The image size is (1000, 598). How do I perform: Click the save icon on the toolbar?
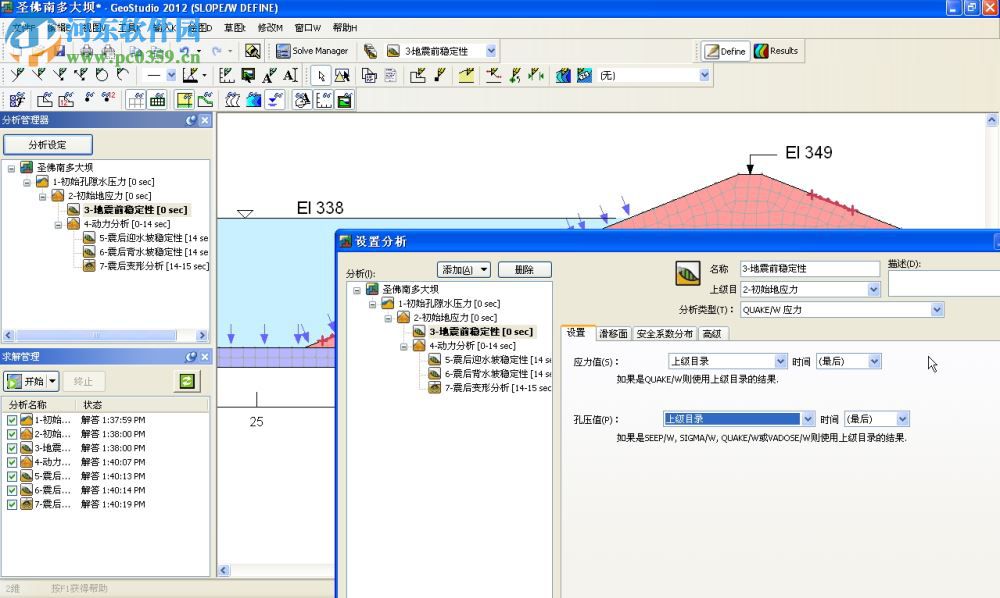[x=61, y=50]
